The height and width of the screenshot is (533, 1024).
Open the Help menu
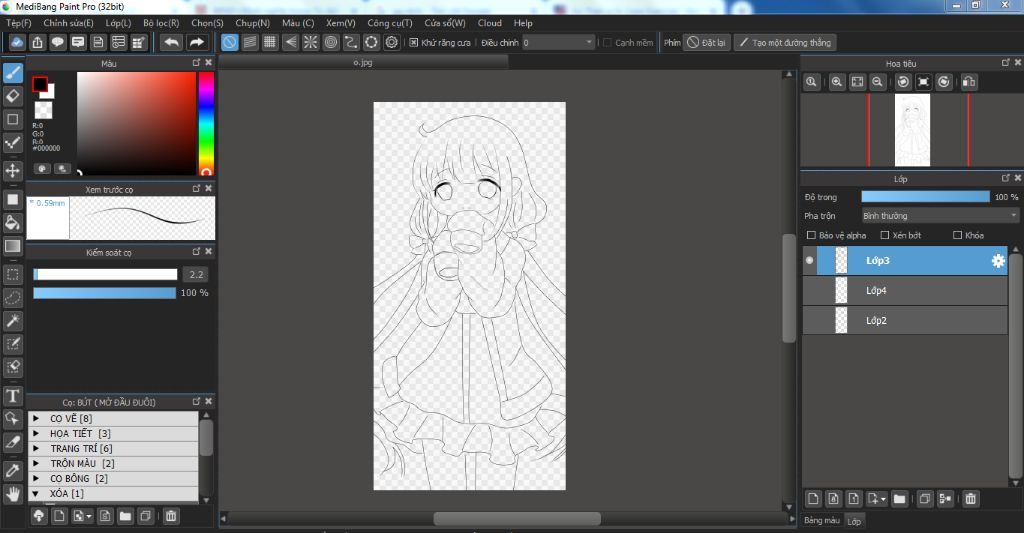tap(523, 23)
